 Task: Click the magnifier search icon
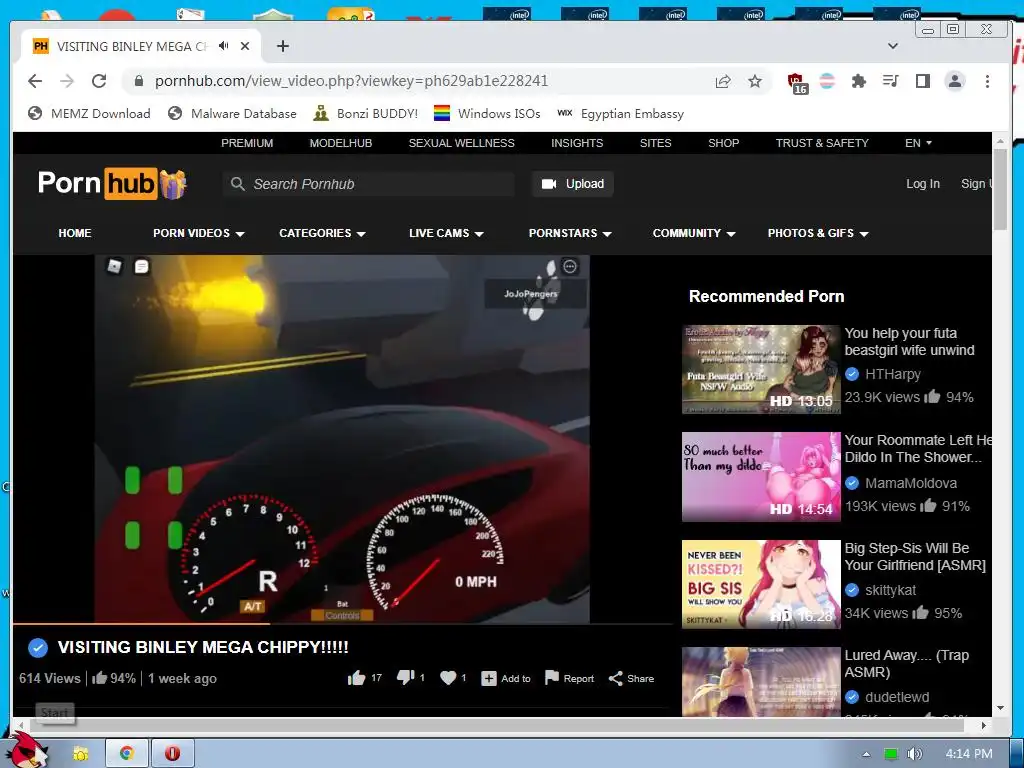pyautogui.click(x=238, y=184)
